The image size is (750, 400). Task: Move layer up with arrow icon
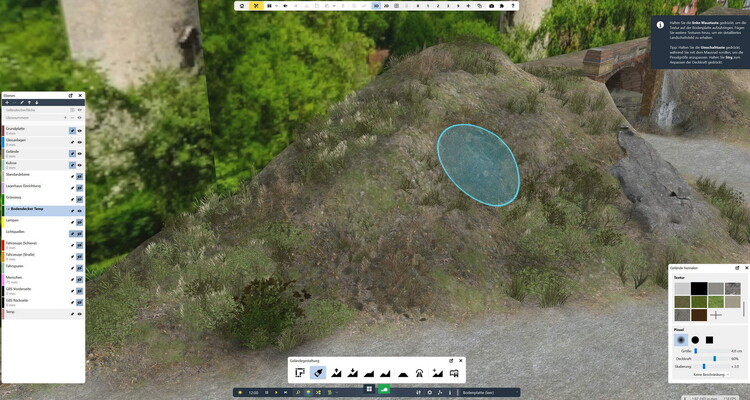(x=29, y=102)
